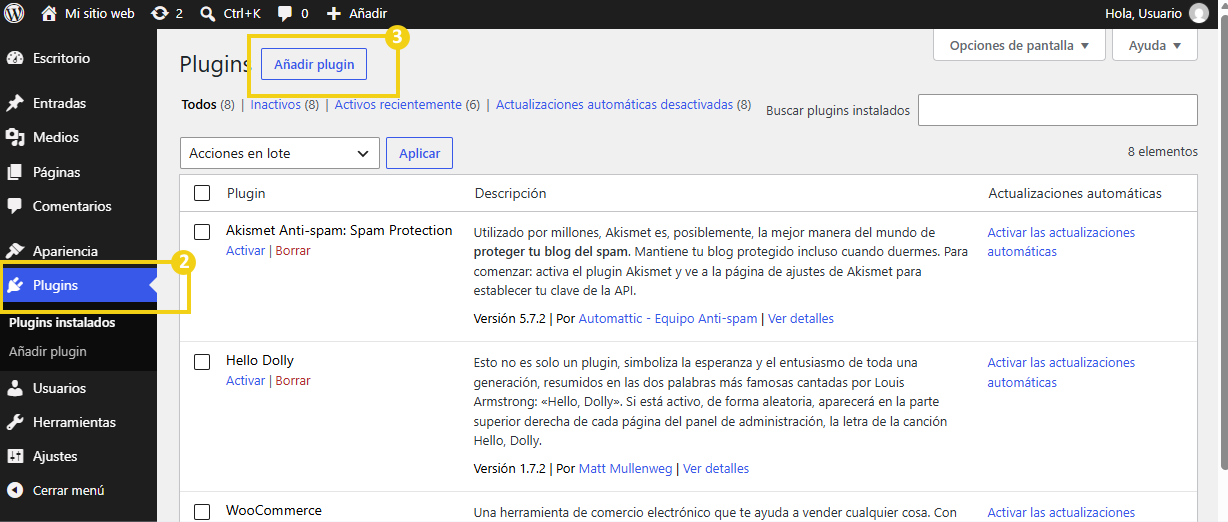
Task: View Akismet details via Ver detalles
Action: 801,319
